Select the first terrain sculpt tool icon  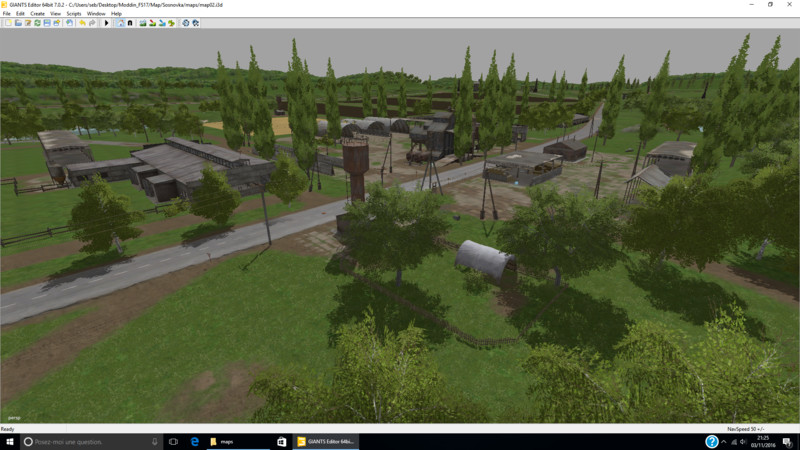pos(143,22)
